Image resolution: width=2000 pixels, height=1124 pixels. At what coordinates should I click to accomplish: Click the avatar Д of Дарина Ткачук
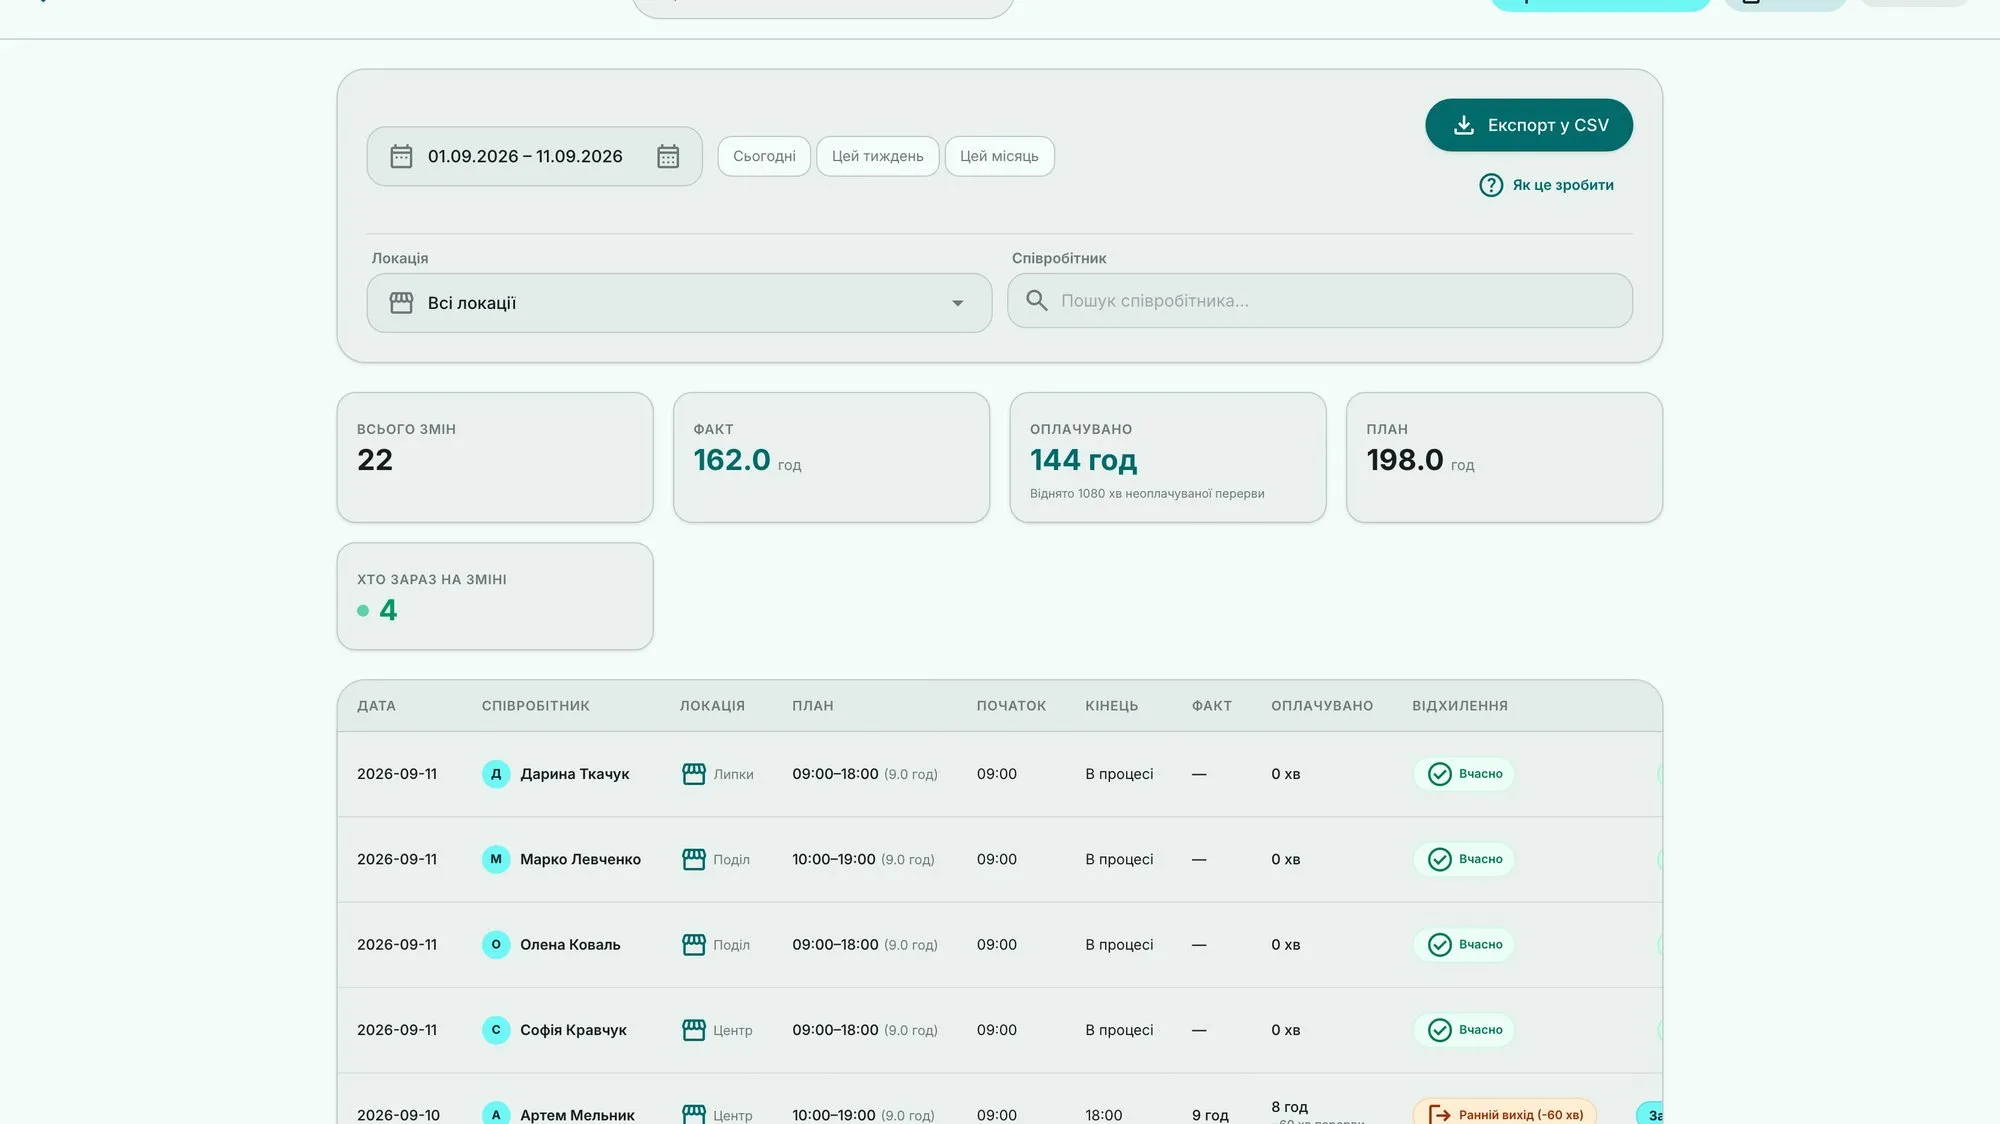pos(496,774)
